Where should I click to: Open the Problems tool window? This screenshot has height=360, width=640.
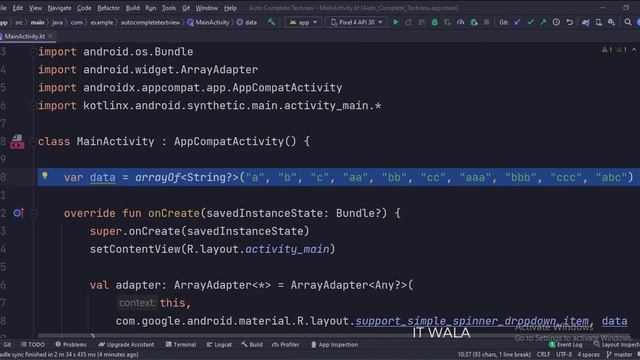click(71, 344)
